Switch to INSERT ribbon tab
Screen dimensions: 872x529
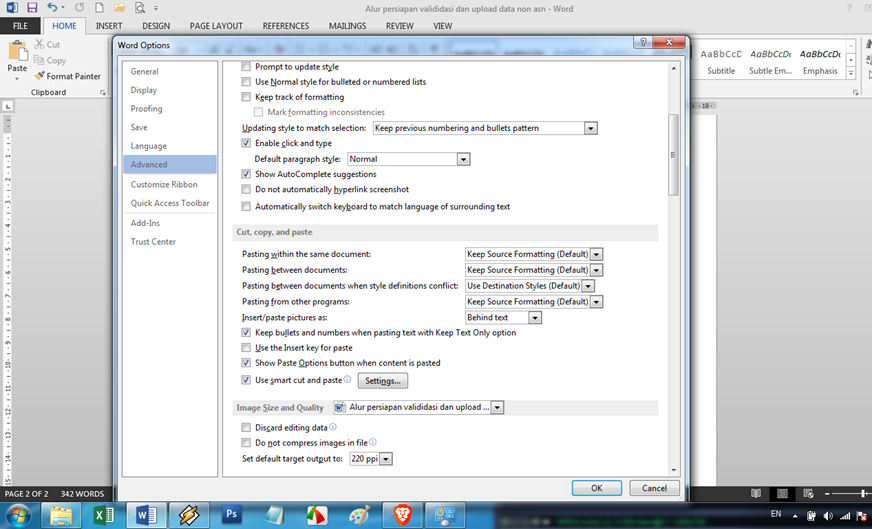tap(109, 26)
